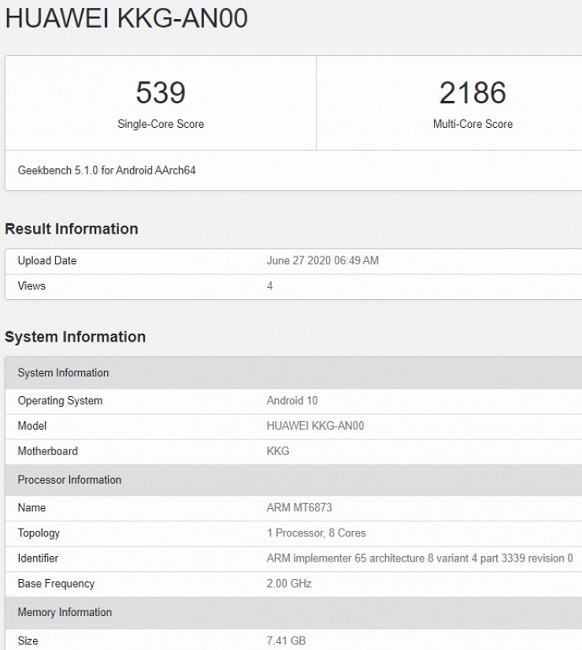
Task: Click the Multi-Core Score label
Action: coord(473,124)
